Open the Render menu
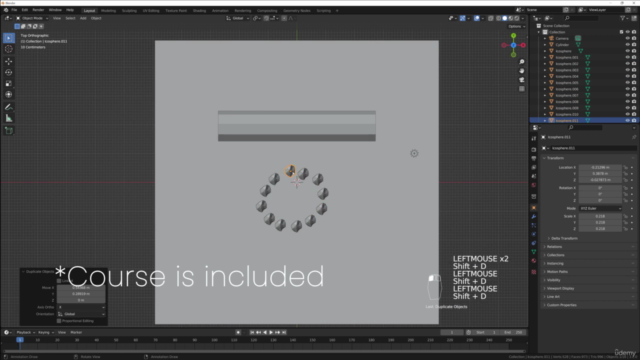Viewport: 640px width, 360px height. 38,10
